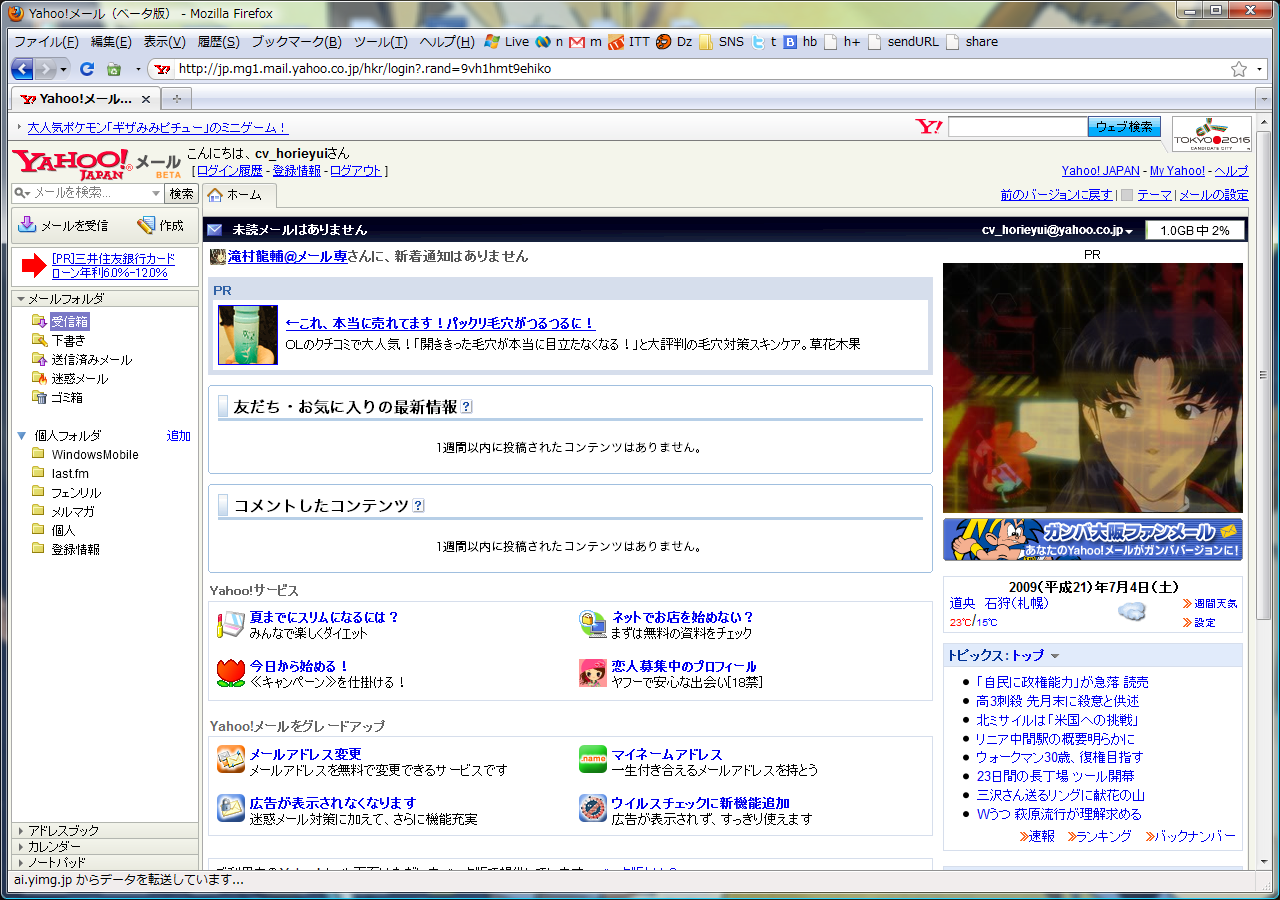Open the Dz bookmark
Screen dimensions: 1280x900
[674, 42]
